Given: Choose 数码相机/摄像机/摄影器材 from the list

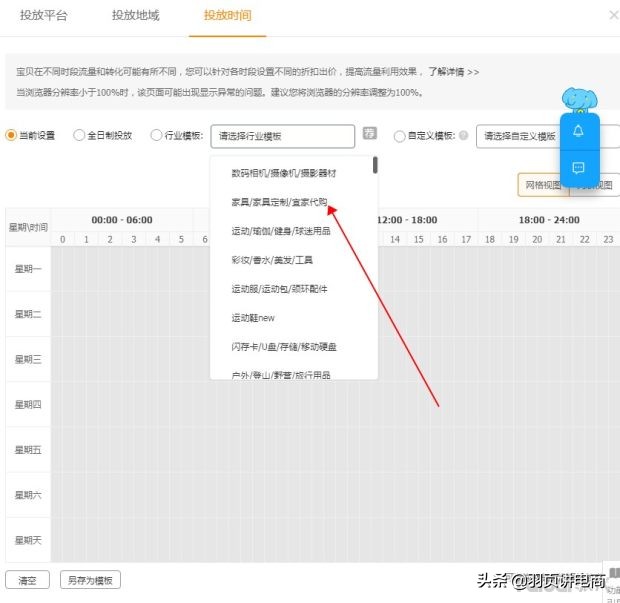Looking at the screenshot, I should coord(284,173).
